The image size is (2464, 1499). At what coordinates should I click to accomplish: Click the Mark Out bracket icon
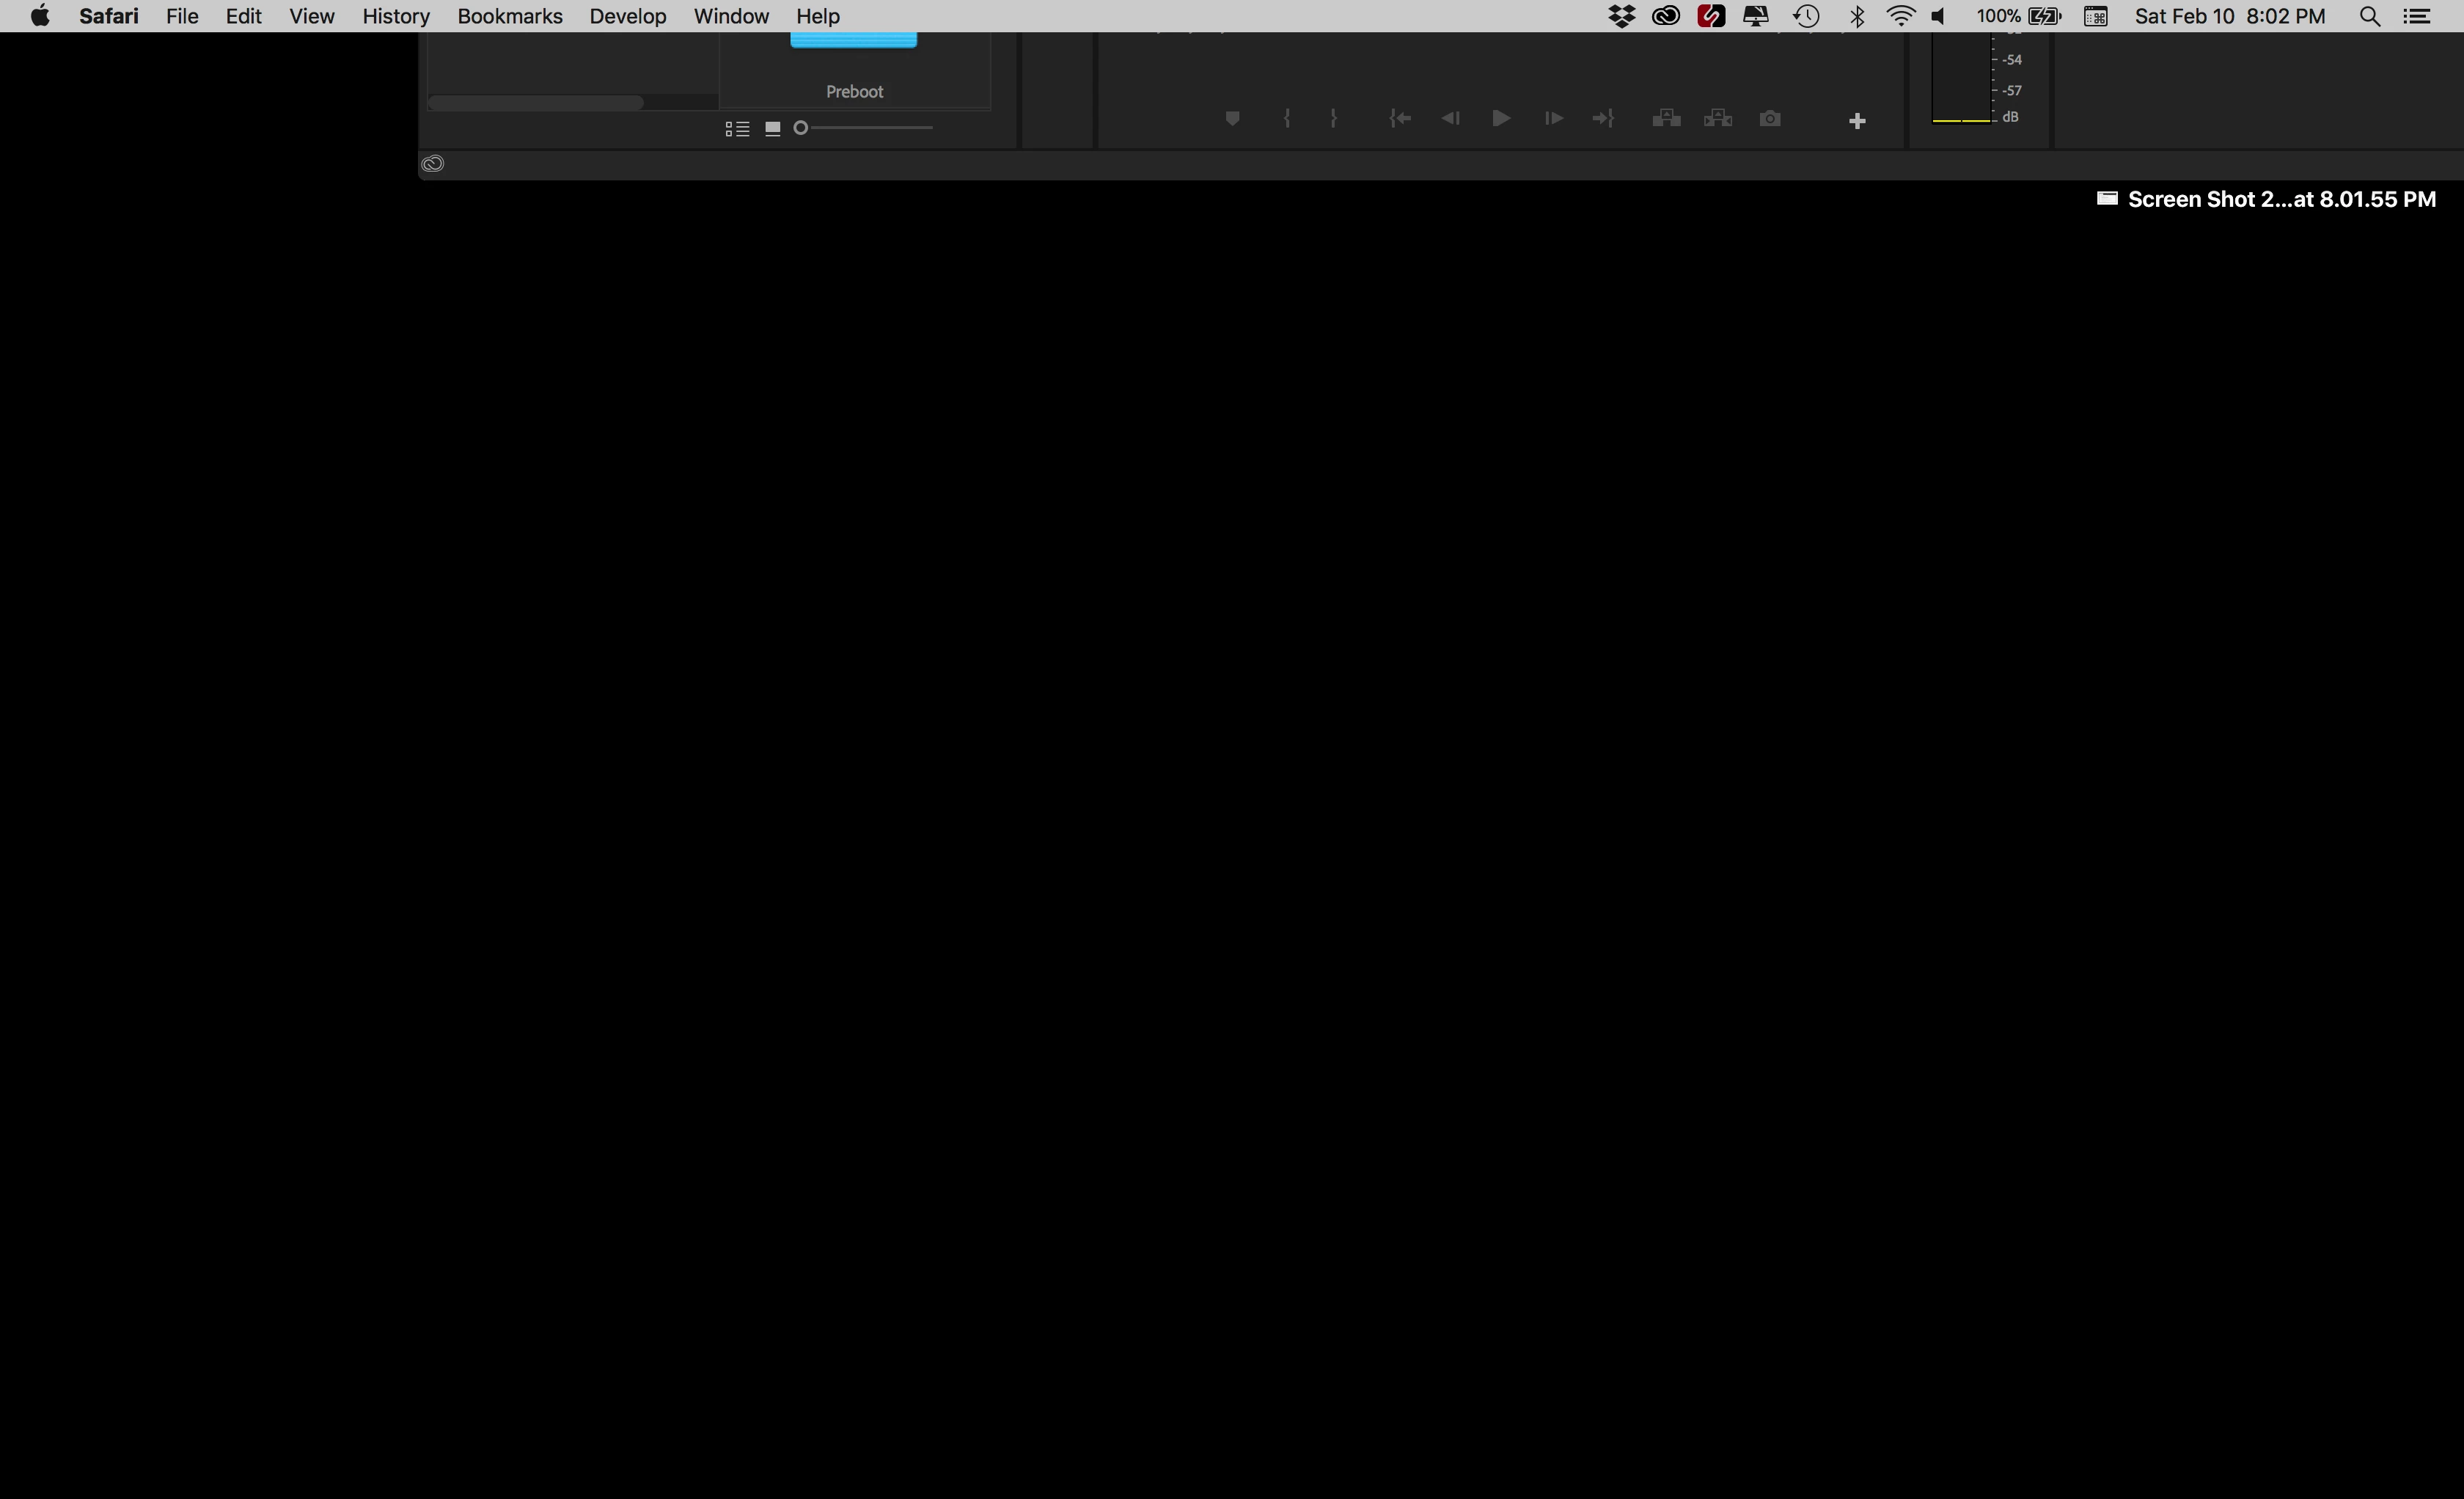tap(1333, 119)
